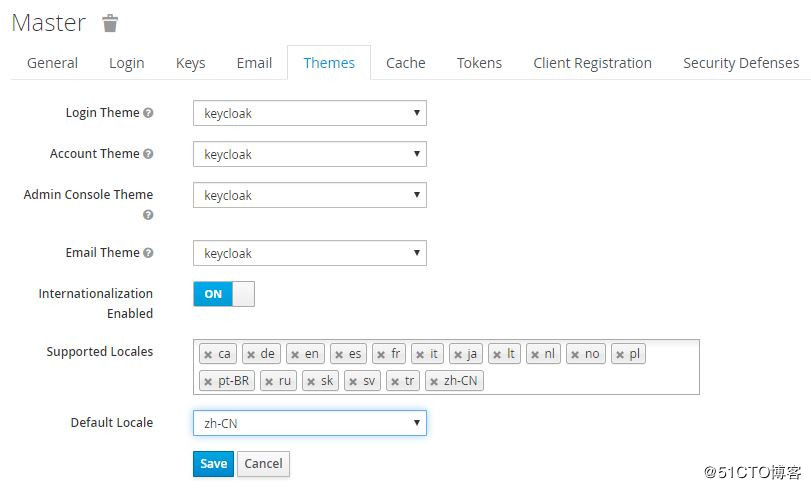
Task: Click empty area in Supported Locales field
Action: coord(590,380)
